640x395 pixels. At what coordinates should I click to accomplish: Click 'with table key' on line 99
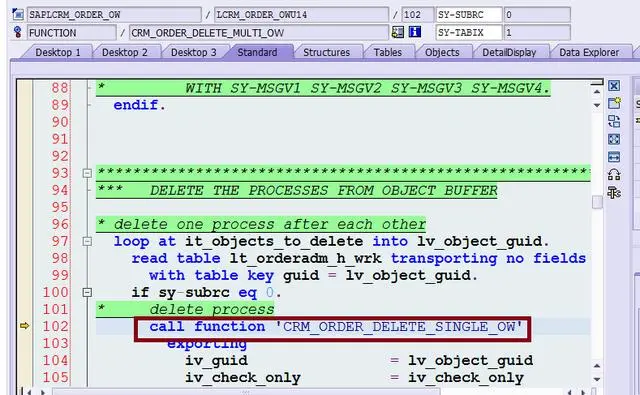click(x=211, y=275)
